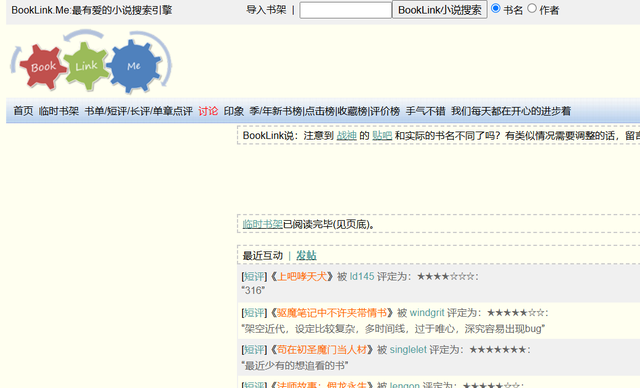This screenshot has width=640, height=388.
Task: Open the 点击榜 ranking
Action: 320,111
